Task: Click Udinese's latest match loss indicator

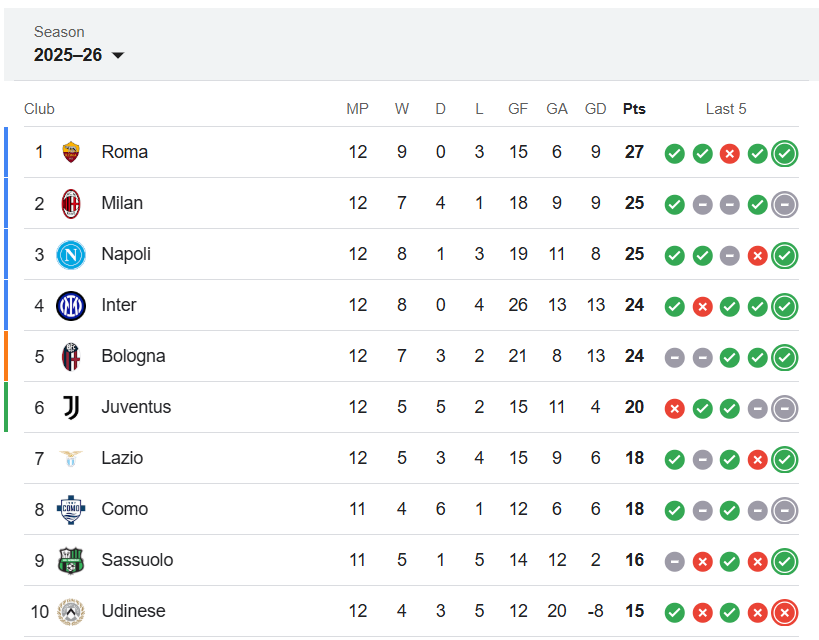Action: click(x=785, y=612)
